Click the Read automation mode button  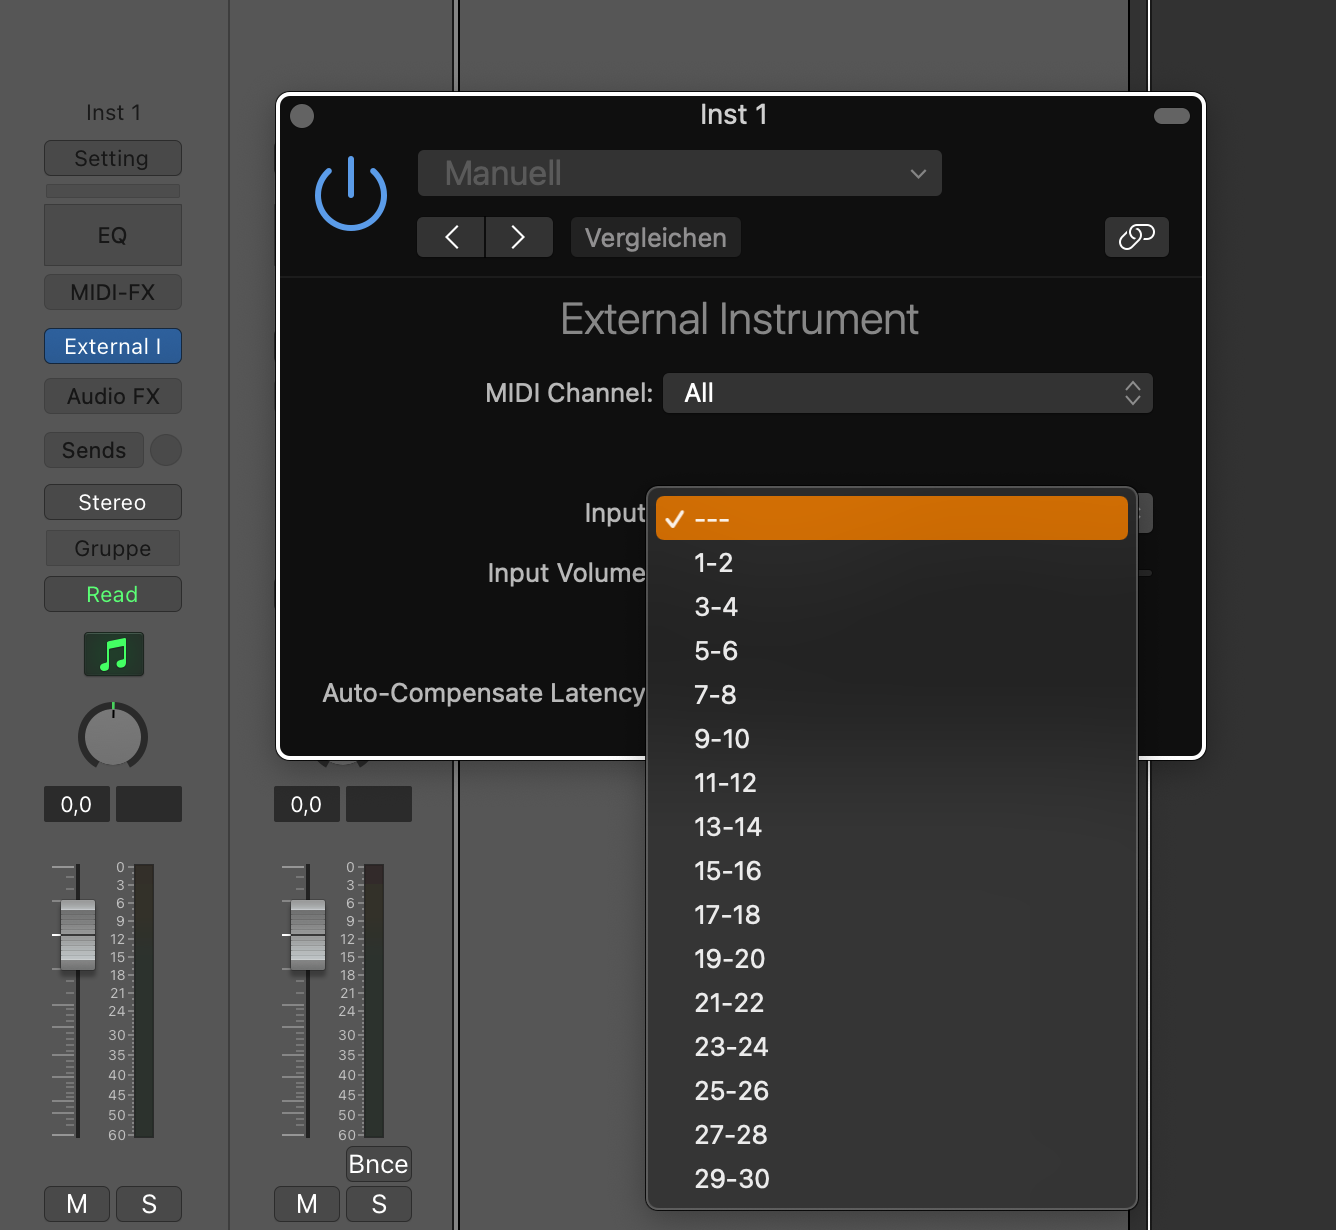click(113, 594)
